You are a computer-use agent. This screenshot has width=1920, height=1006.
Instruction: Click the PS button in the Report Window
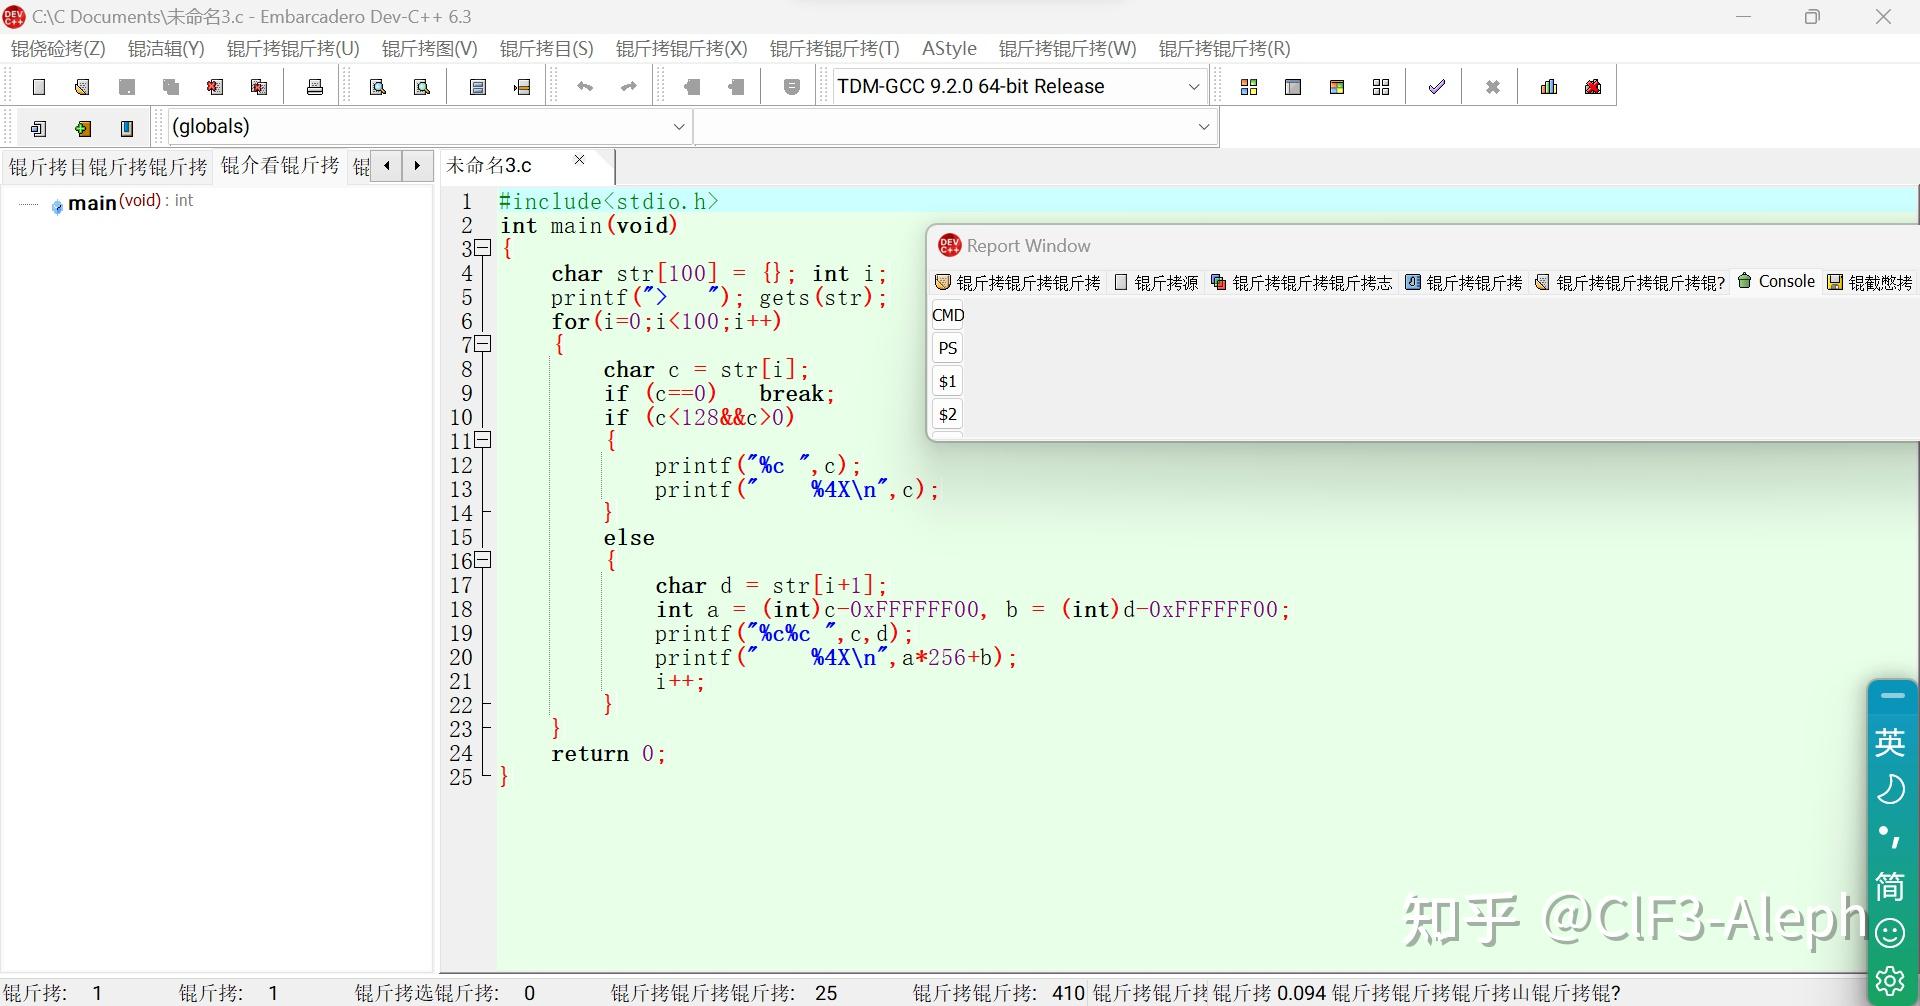coord(948,348)
